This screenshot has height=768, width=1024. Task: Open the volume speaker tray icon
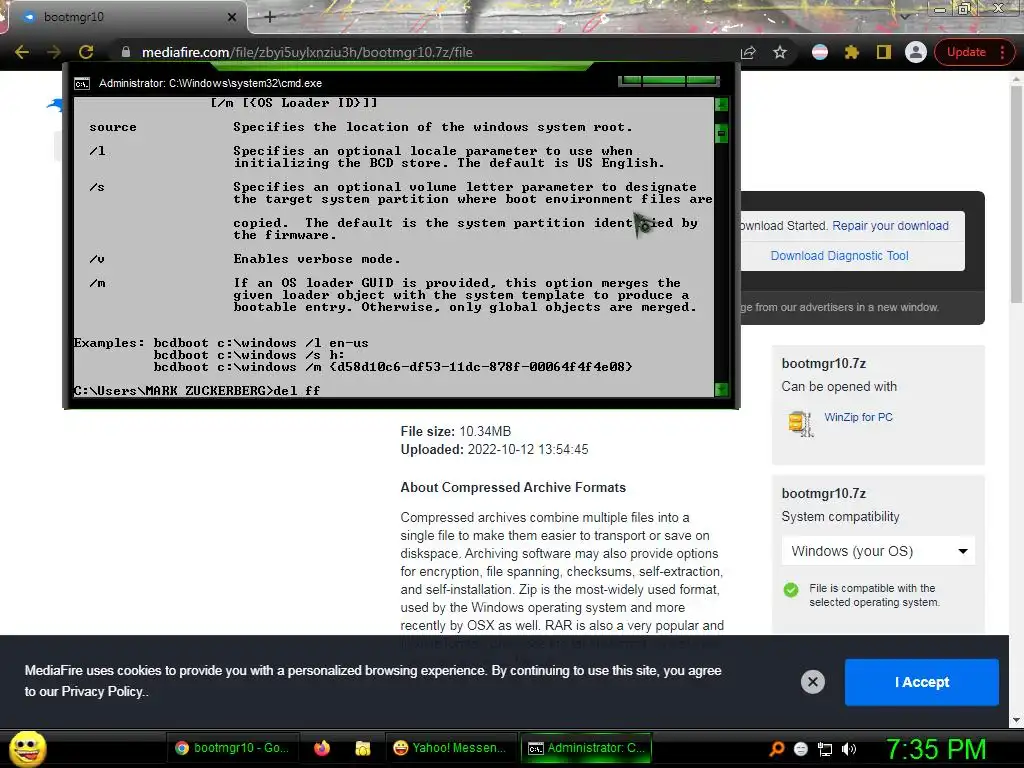point(849,749)
